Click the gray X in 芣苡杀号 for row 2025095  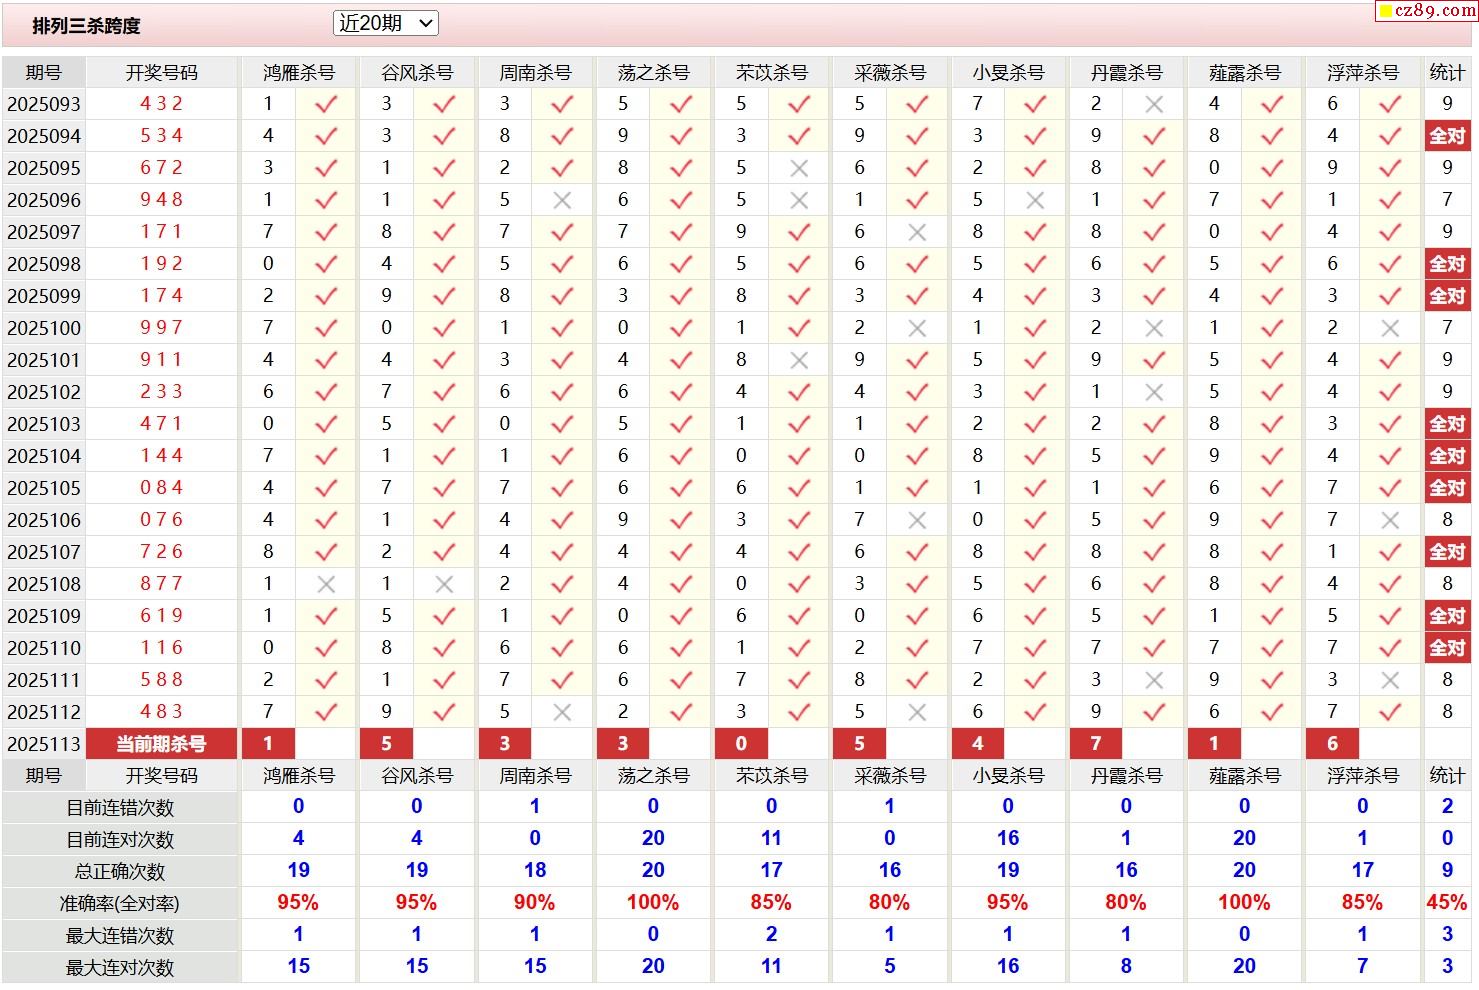(799, 168)
